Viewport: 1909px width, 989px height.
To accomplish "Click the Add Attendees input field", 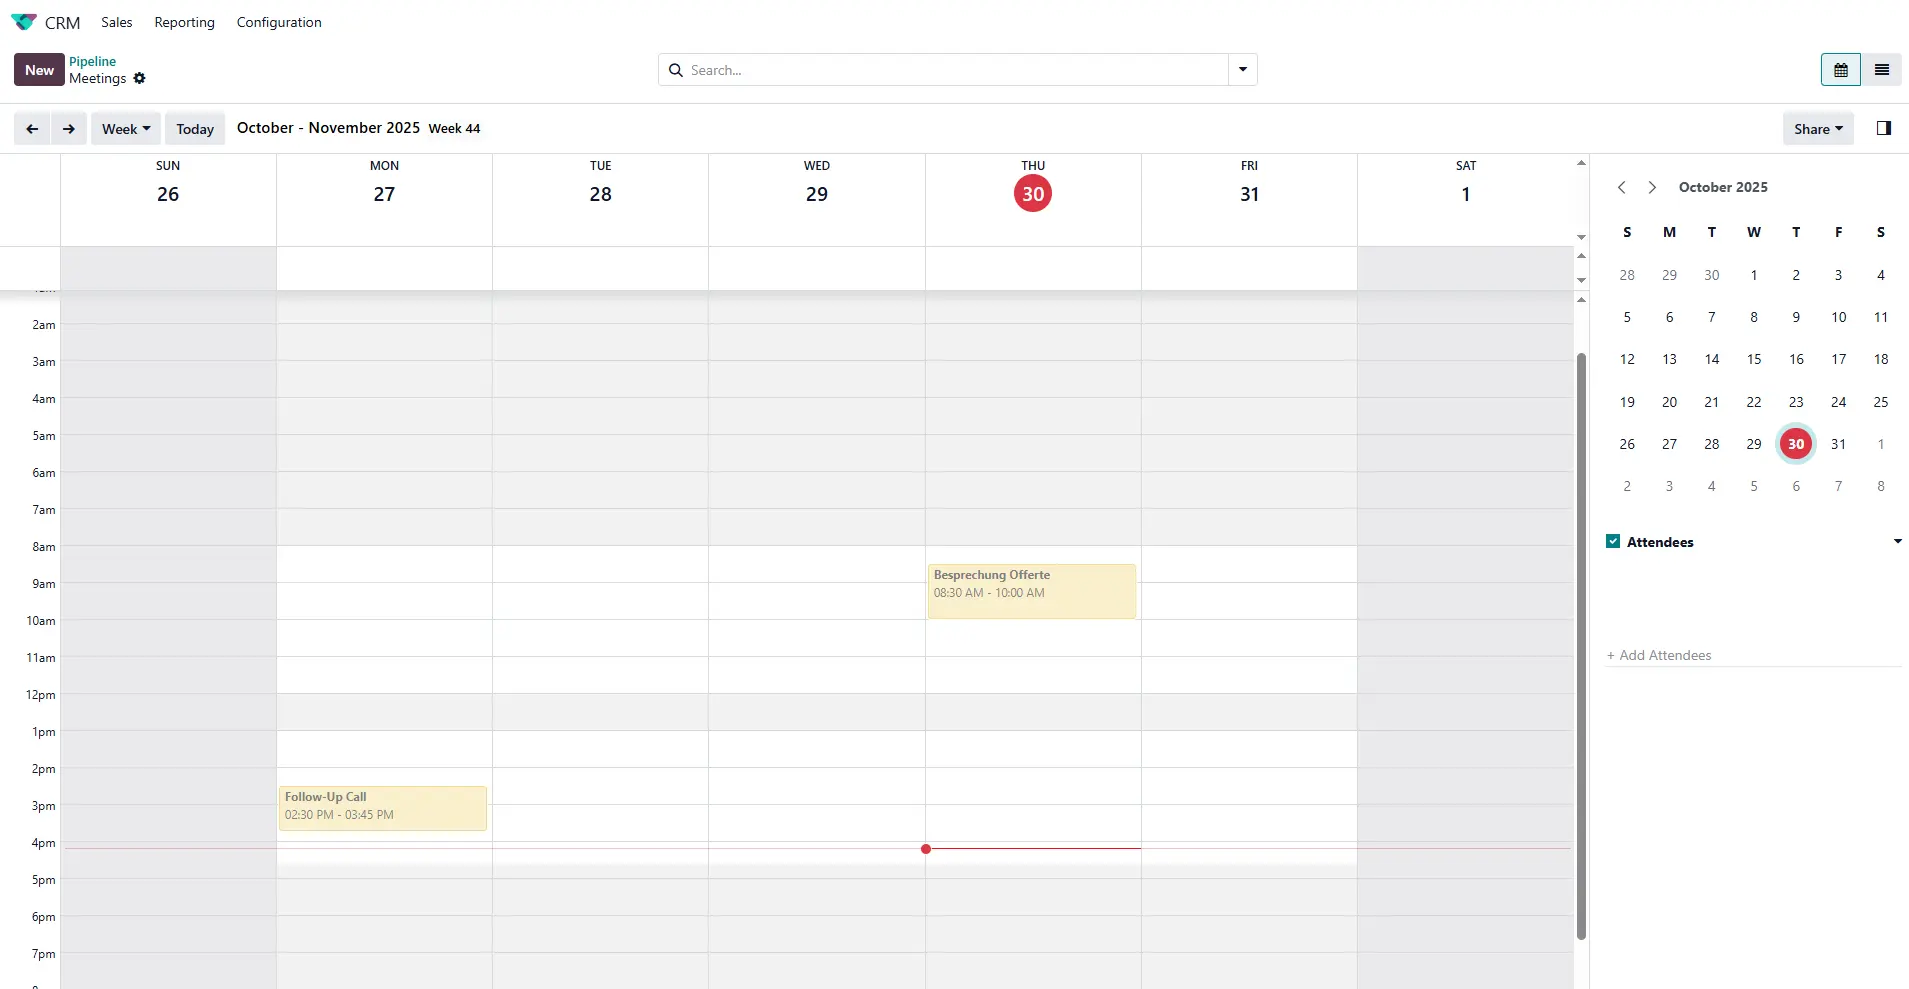I will (1752, 655).
